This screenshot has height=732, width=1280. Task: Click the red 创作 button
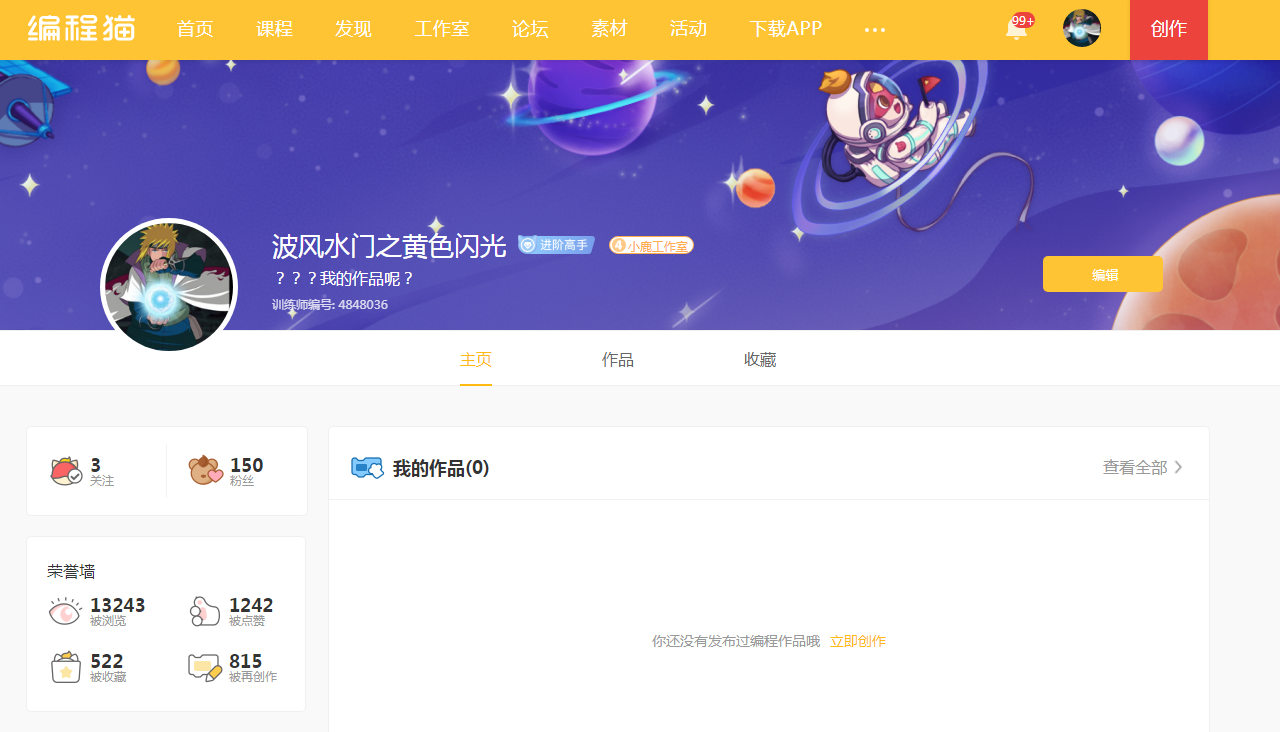point(1169,30)
